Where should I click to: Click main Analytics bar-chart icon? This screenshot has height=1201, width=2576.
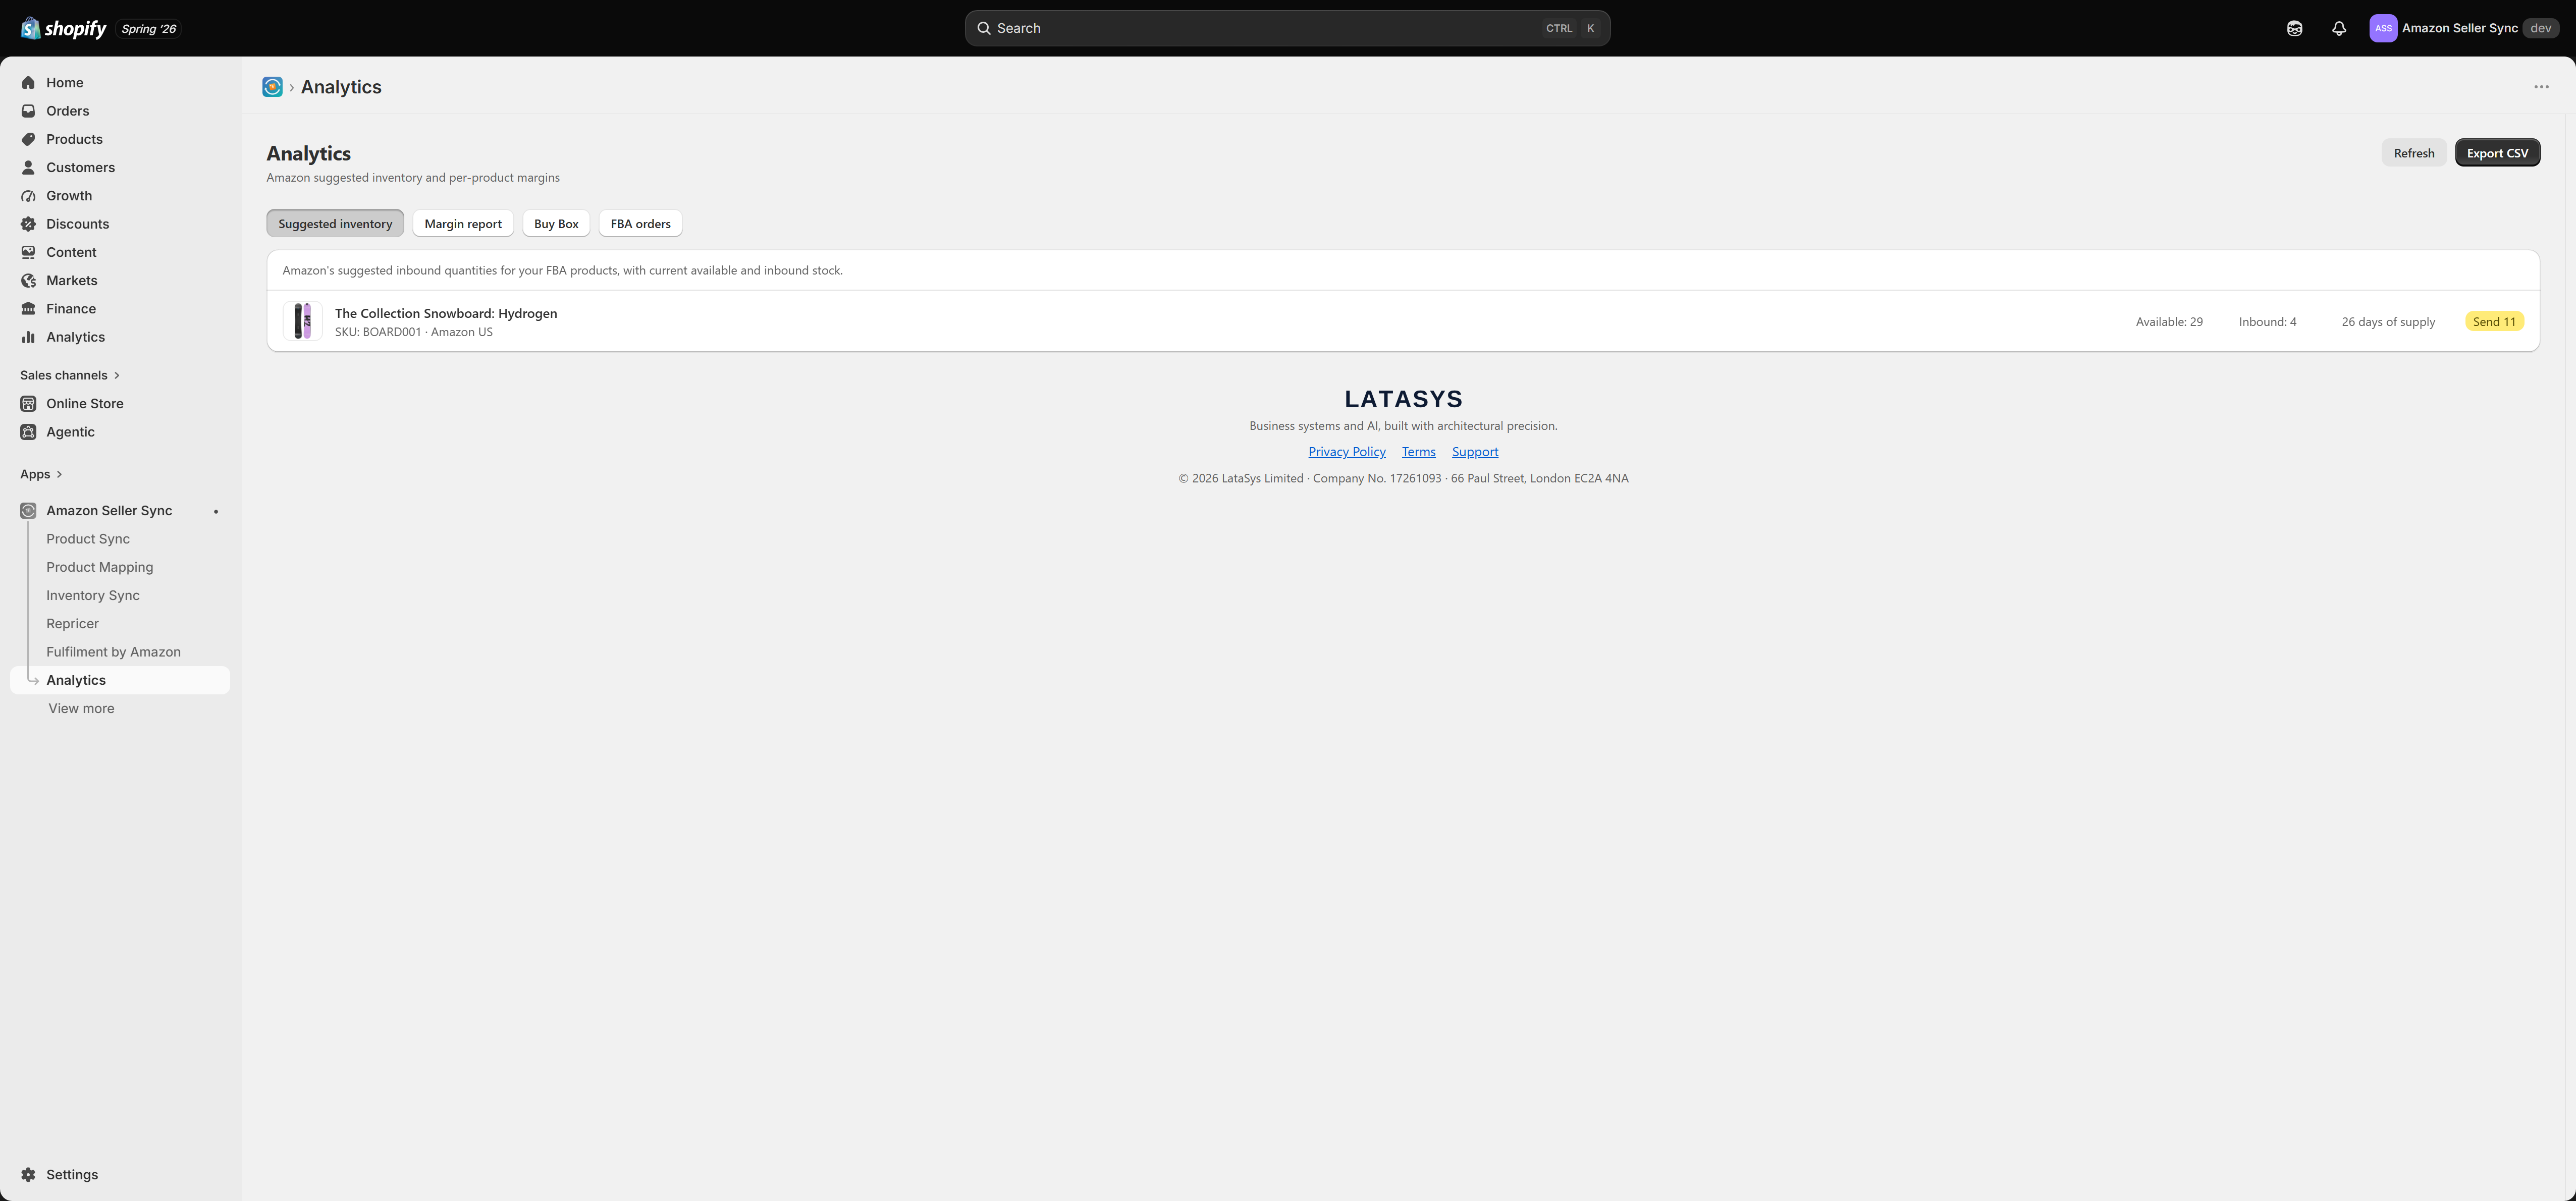(28, 337)
